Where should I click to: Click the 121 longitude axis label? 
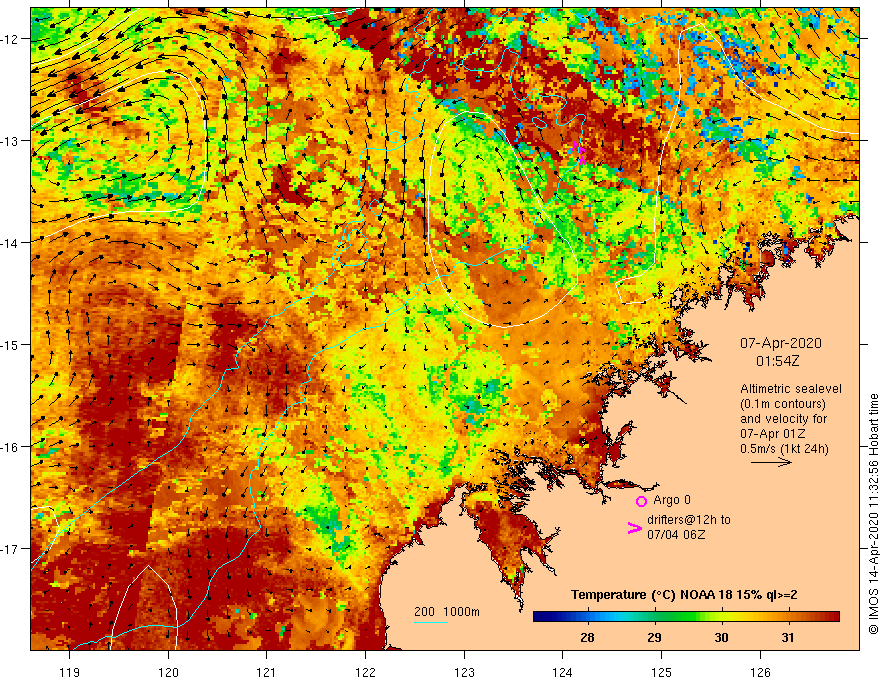pyautogui.click(x=267, y=672)
